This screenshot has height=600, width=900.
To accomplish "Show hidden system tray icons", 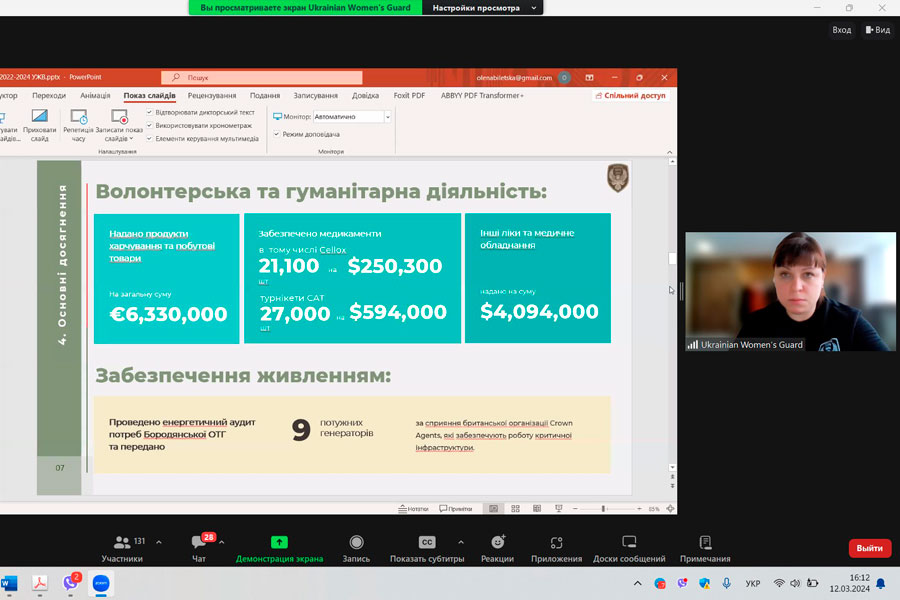I will point(638,583).
